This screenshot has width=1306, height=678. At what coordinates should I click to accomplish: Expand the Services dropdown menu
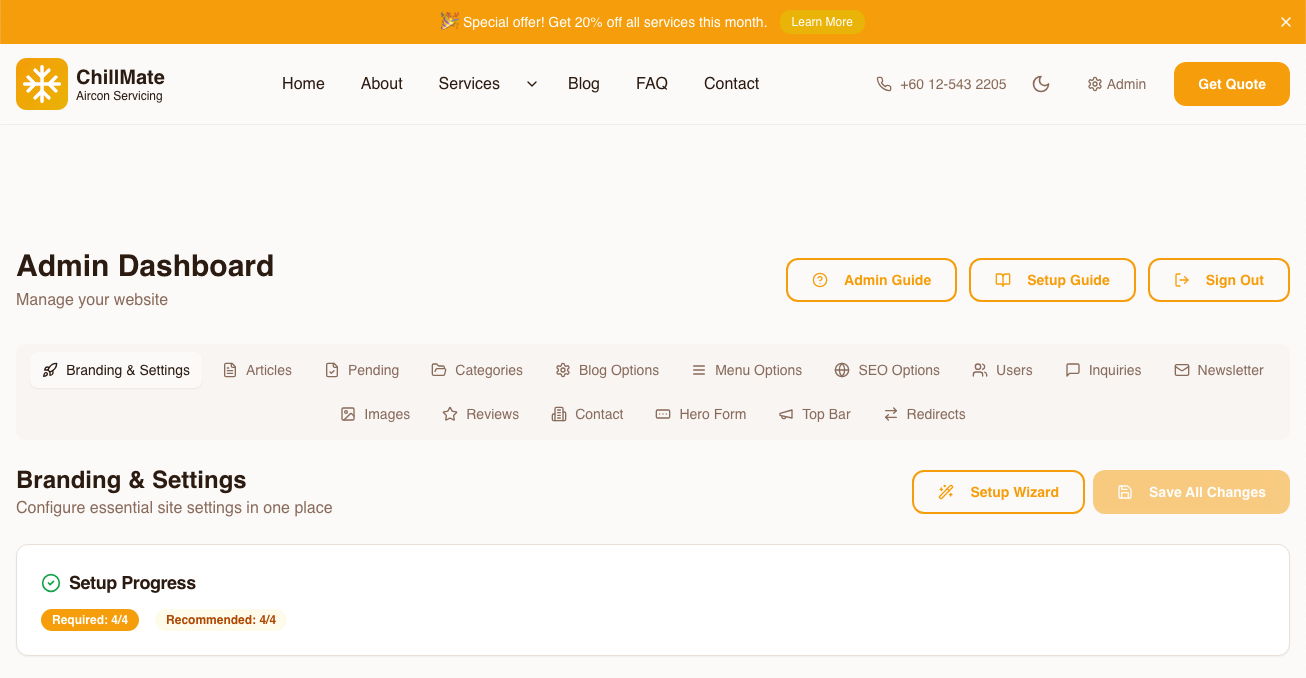pyautogui.click(x=485, y=84)
